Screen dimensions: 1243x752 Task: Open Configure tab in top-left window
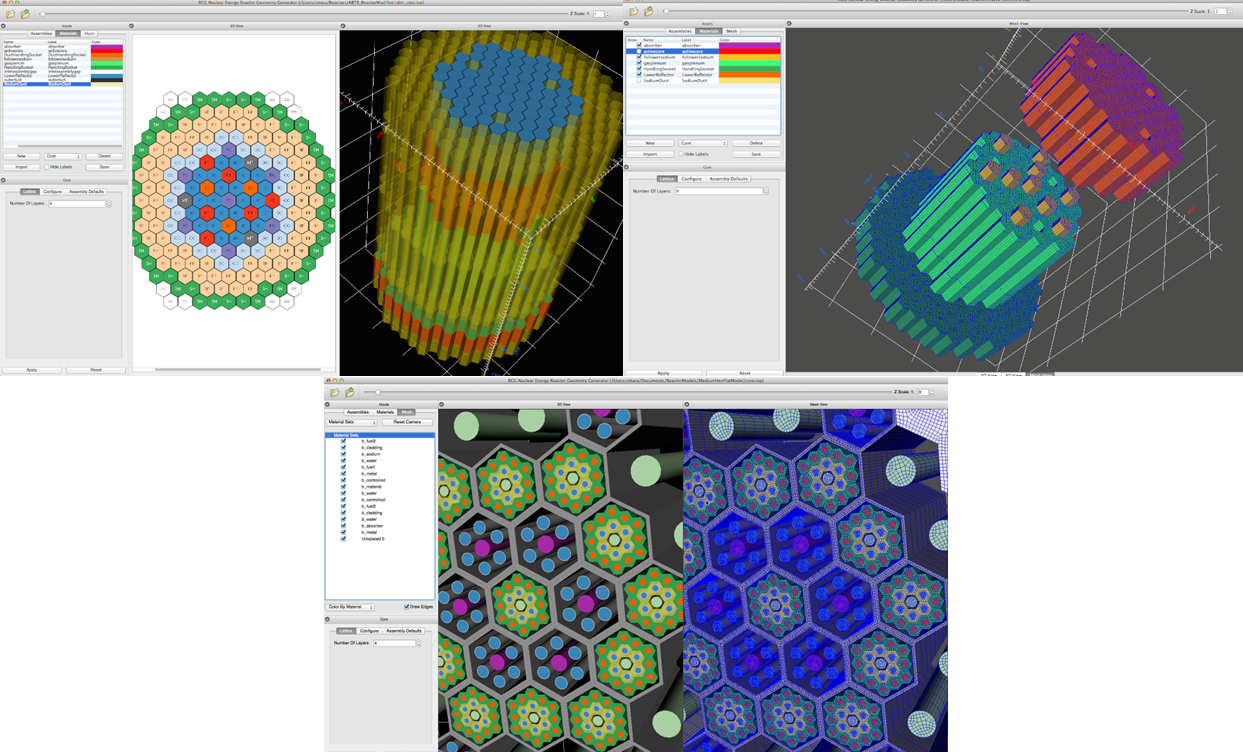coord(52,191)
